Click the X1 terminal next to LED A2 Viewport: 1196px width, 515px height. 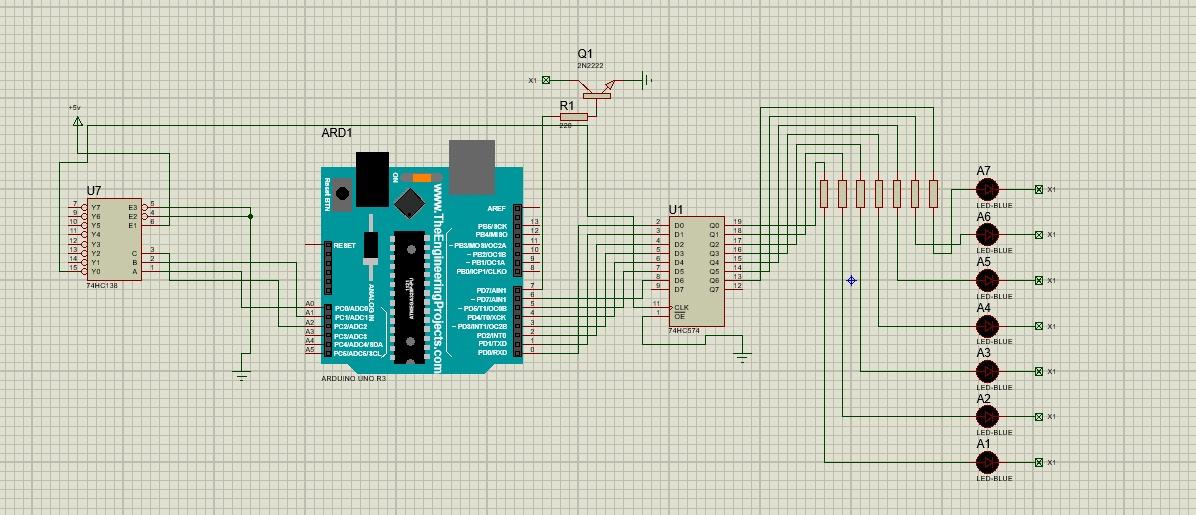[x=1038, y=417]
